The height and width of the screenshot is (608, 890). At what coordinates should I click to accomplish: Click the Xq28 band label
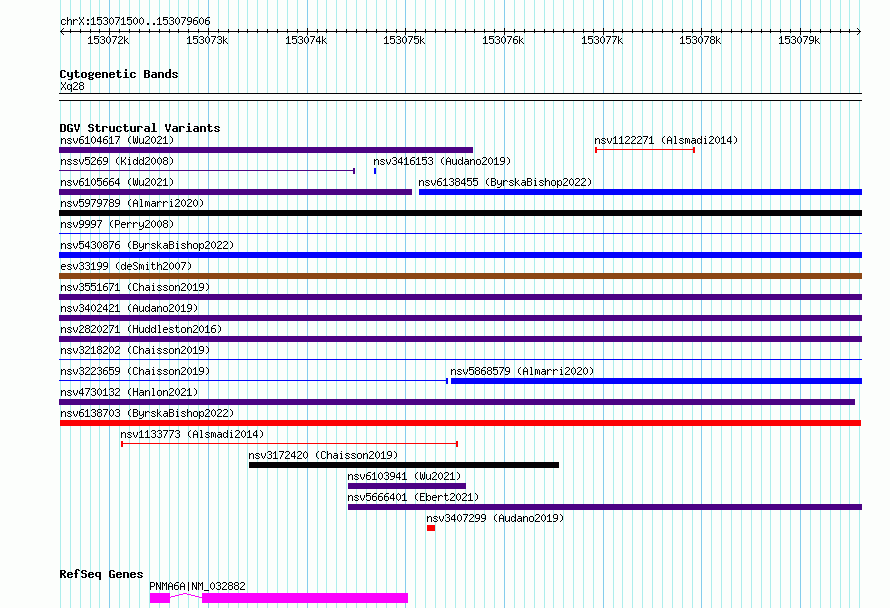(72, 86)
